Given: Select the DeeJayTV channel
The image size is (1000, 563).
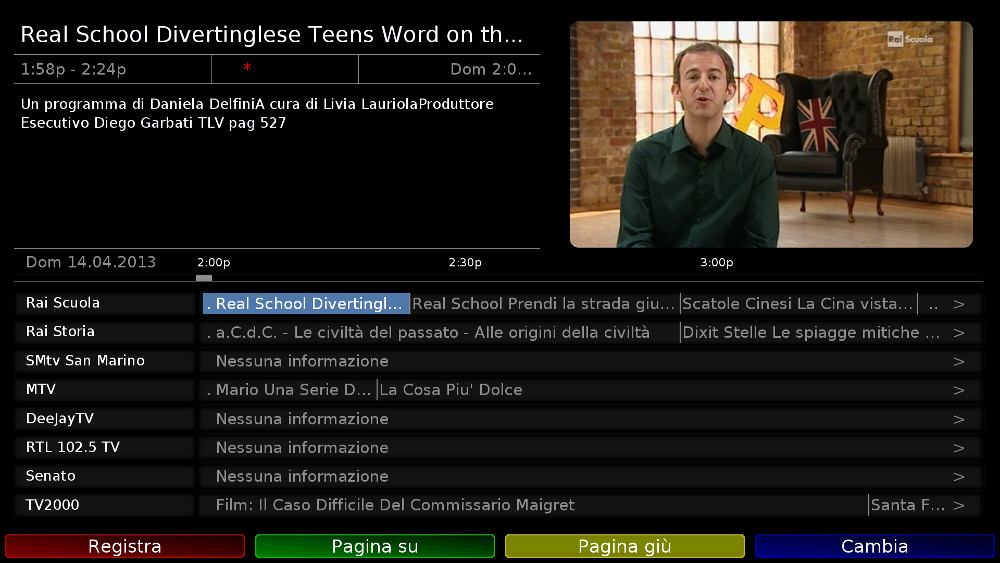Looking at the screenshot, I should tap(105, 419).
